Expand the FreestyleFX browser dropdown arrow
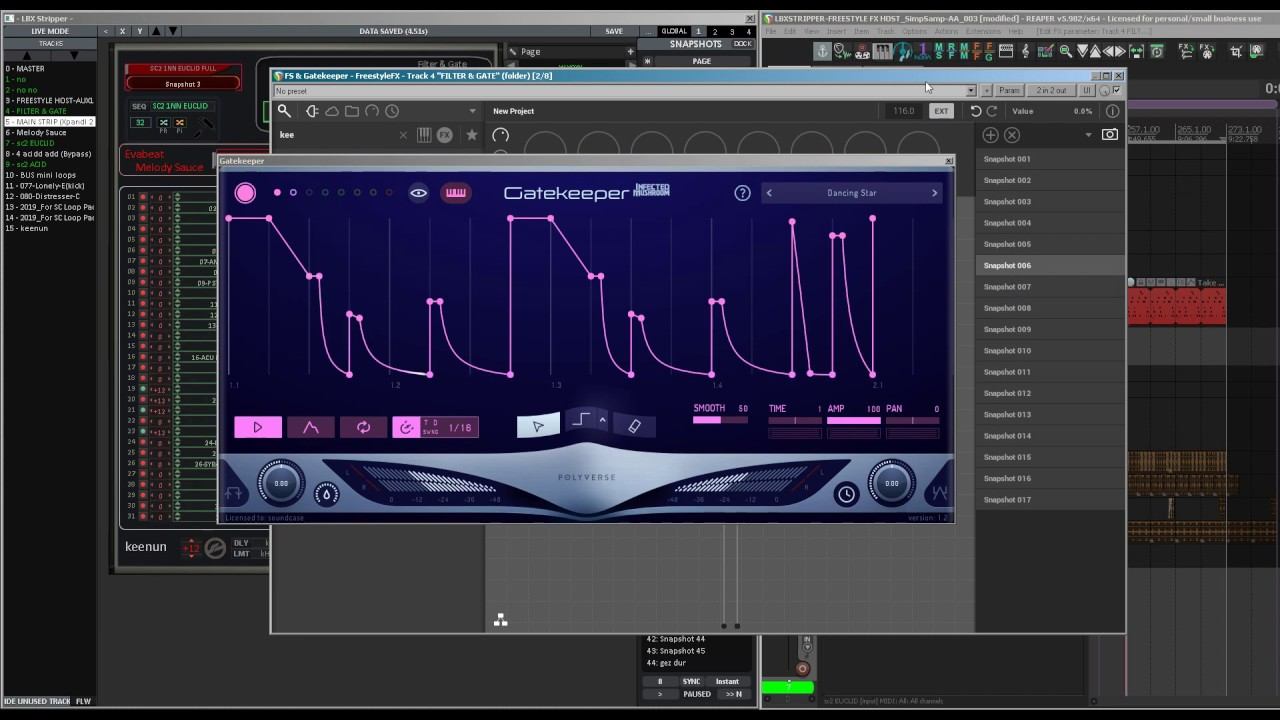1280x720 pixels. point(472,111)
